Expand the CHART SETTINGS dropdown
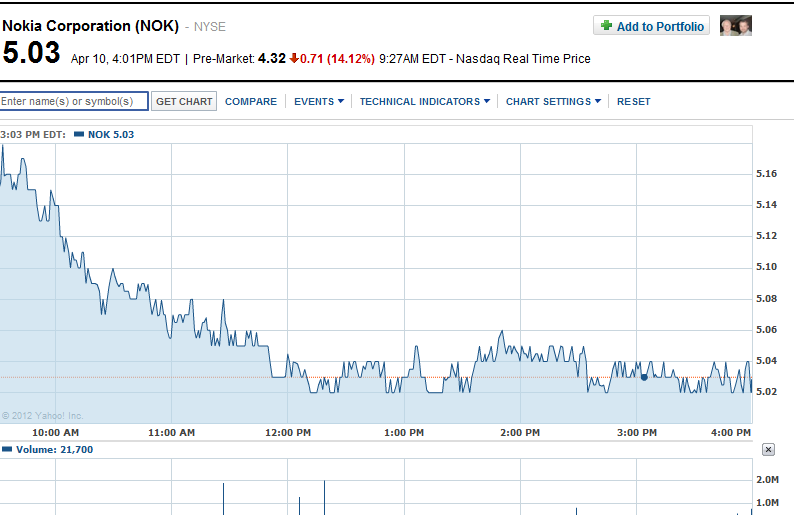Image resolution: width=794 pixels, height=515 pixels. click(x=553, y=101)
